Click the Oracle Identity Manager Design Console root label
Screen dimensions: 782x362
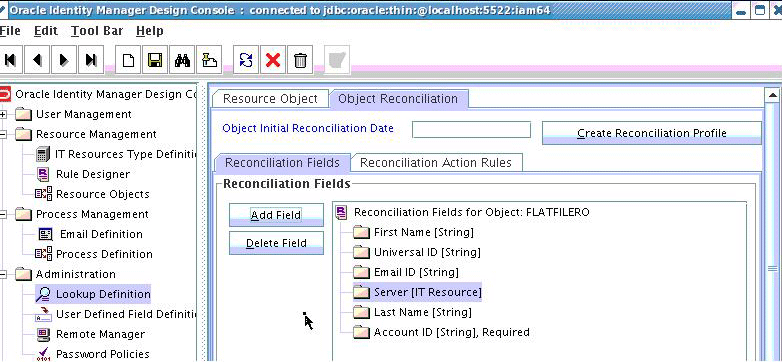click(x=106, y=94)
